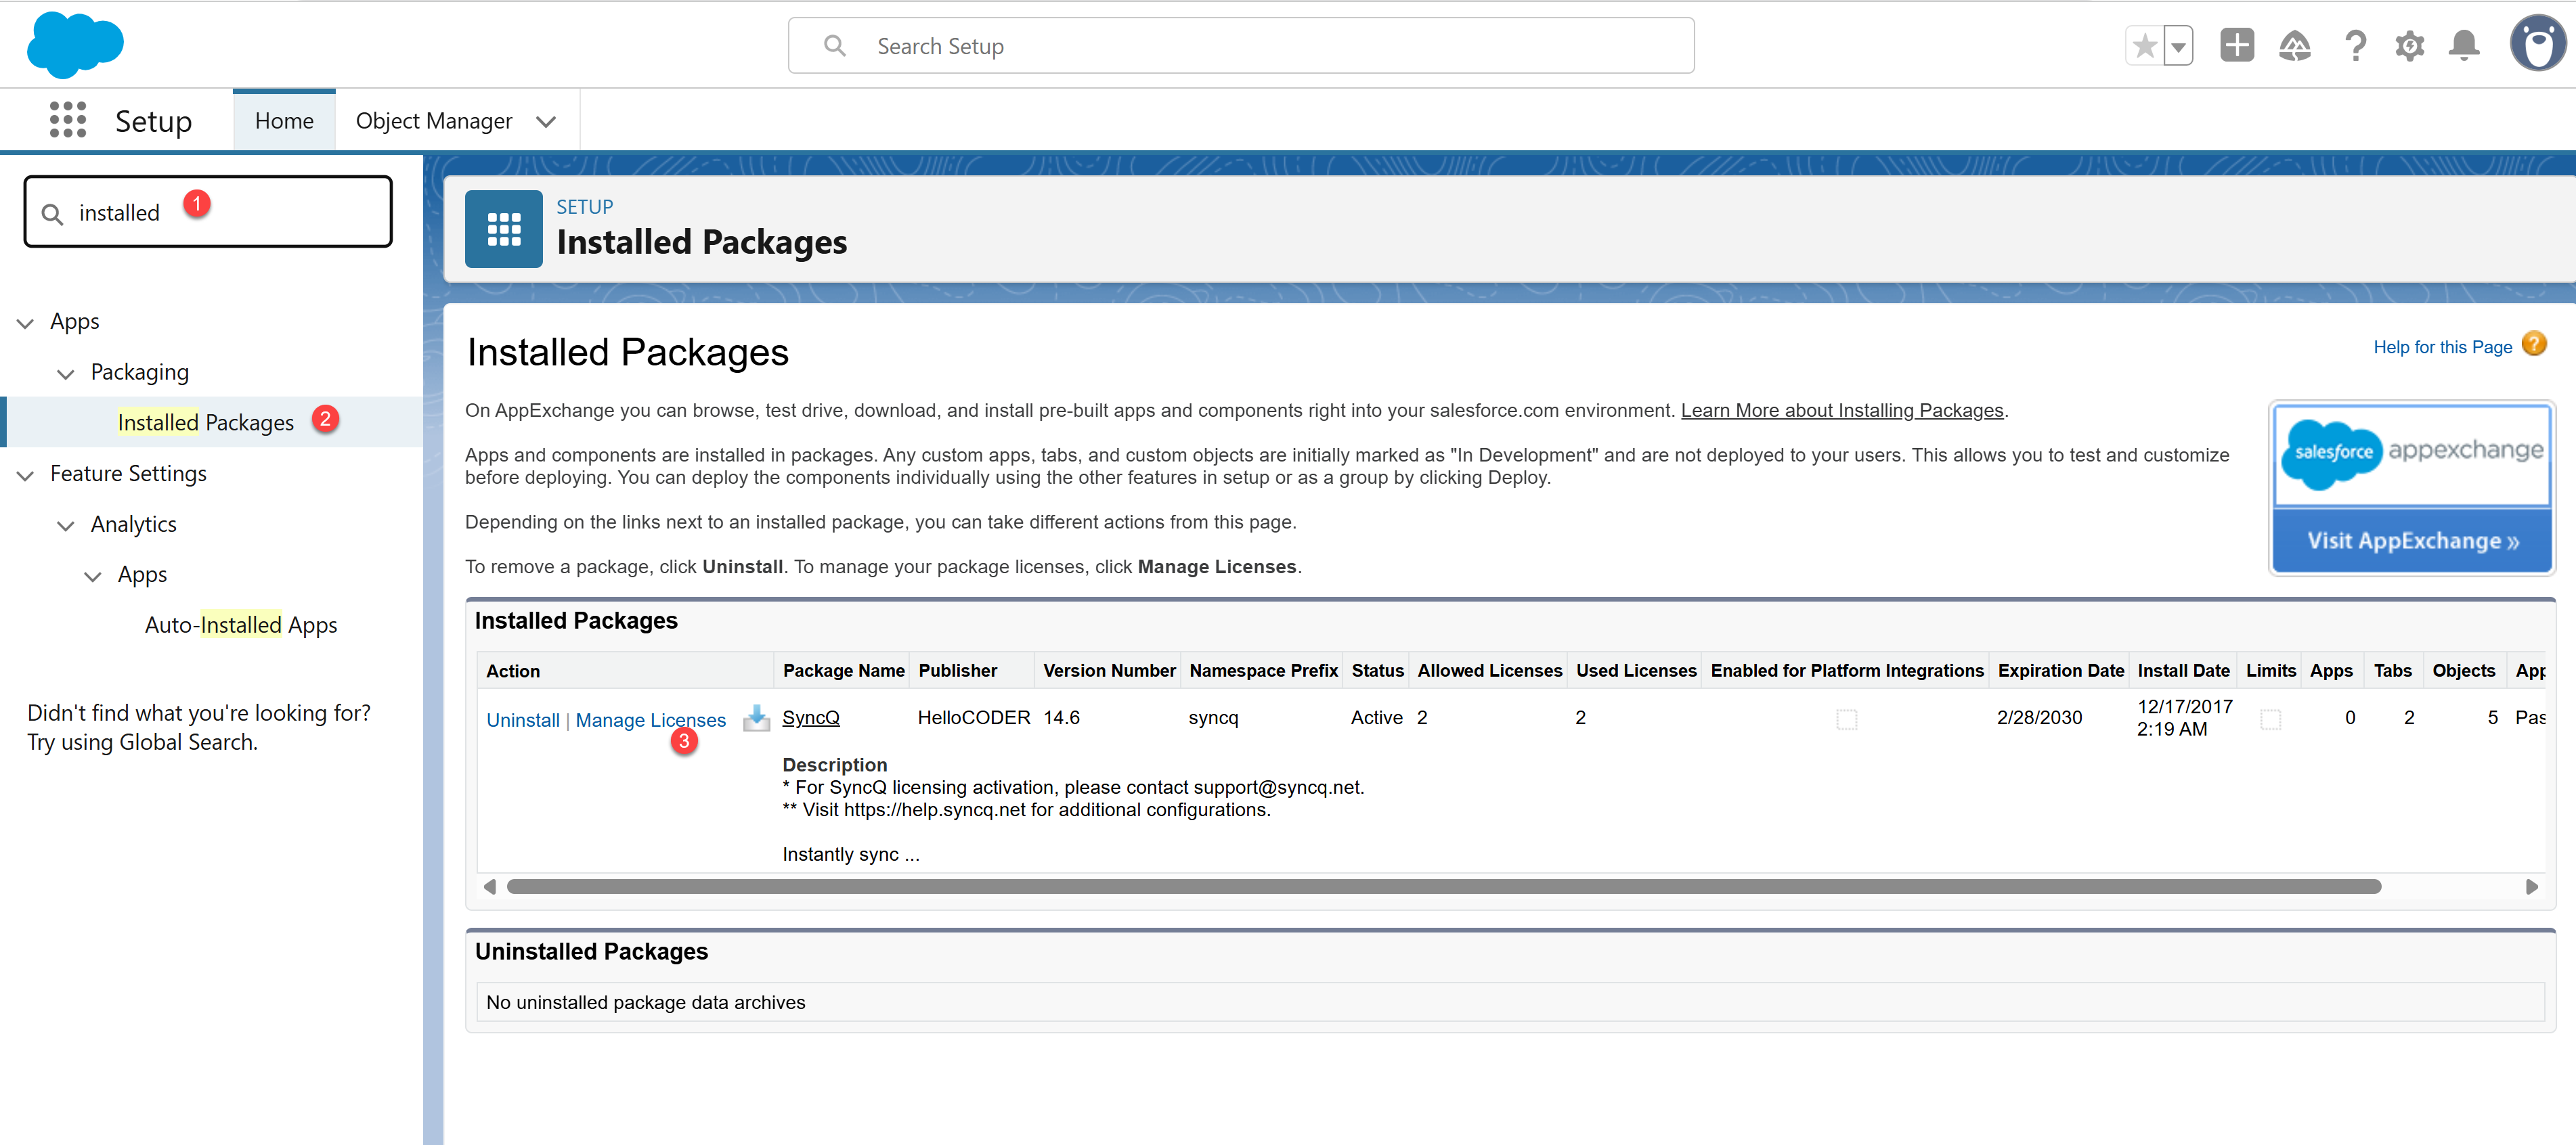Screen dimensions: 2576x1145
Task: Click the horizontal scrollbar right arrow
Action: coord(2532,887)
